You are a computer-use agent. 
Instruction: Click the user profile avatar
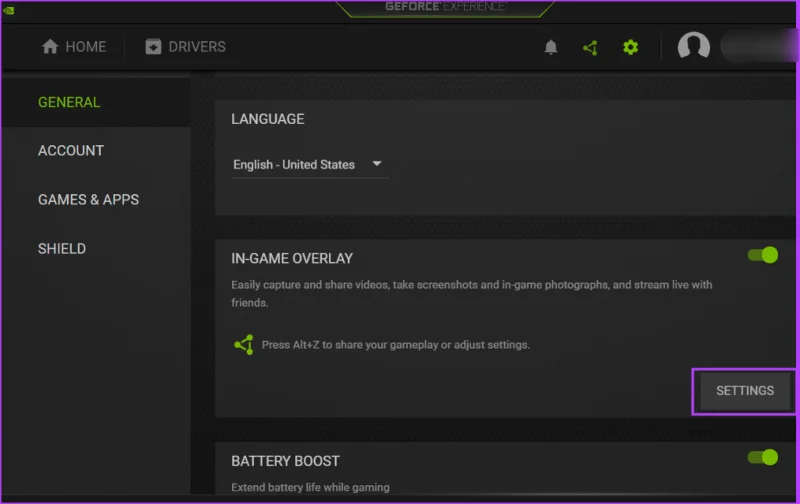pyautogui.click(x=693, y=46)
